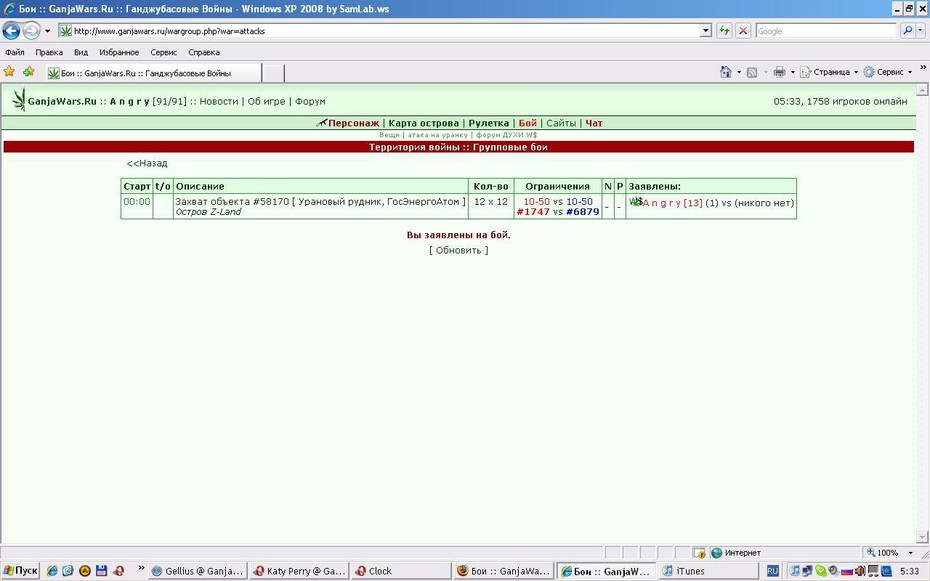
Task: Switch to Katy Perry @ Ga... taskbar window
Action: (x=299, y=571)
